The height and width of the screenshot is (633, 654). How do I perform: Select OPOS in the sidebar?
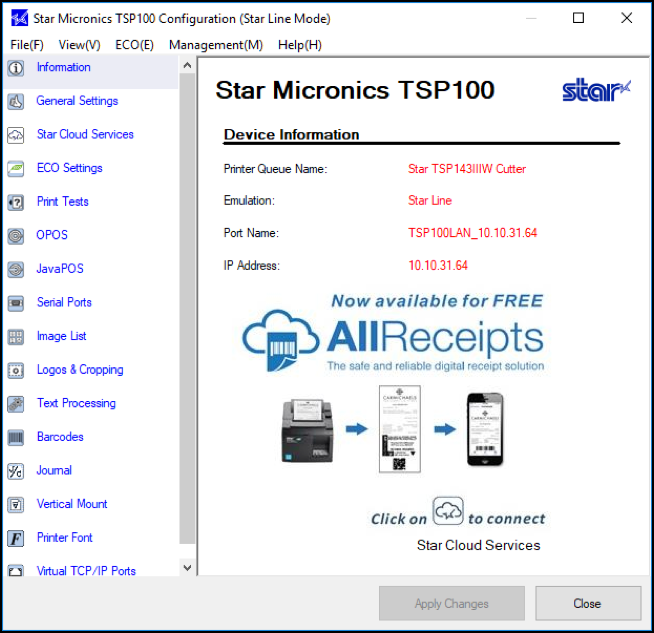(x=52, y=235)
